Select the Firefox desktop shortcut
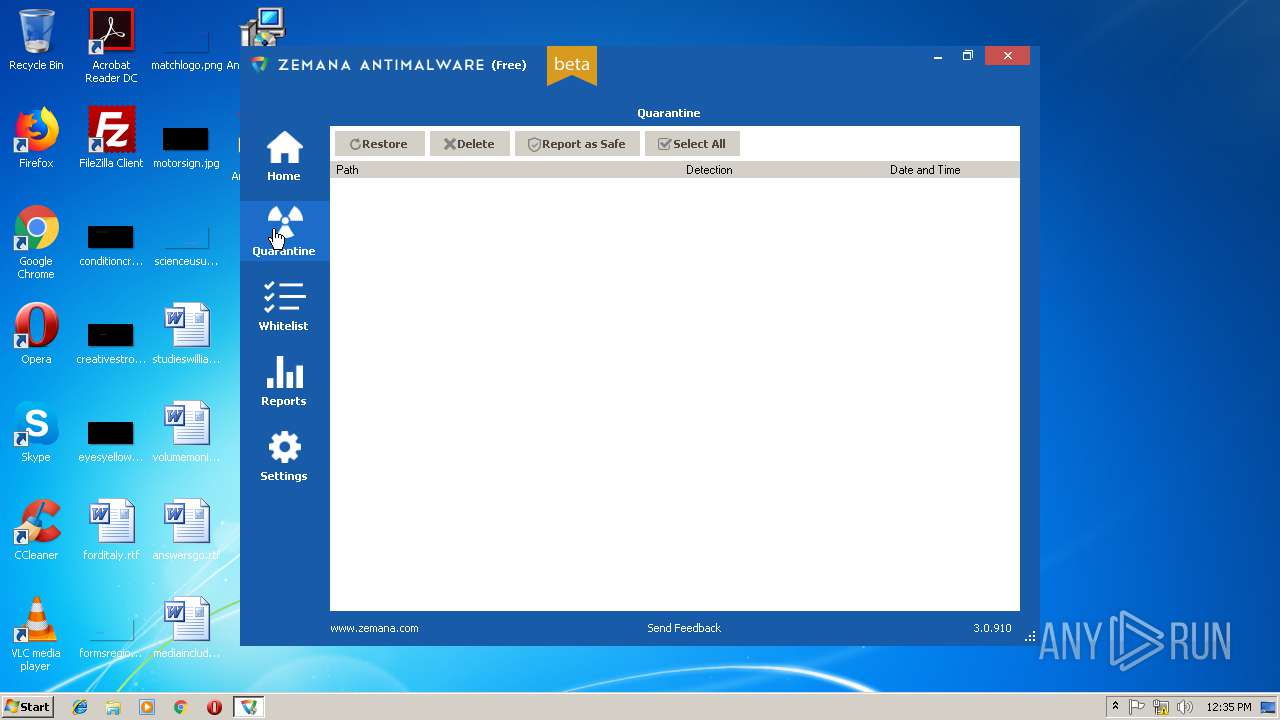1280x720 pixels. 36,138
